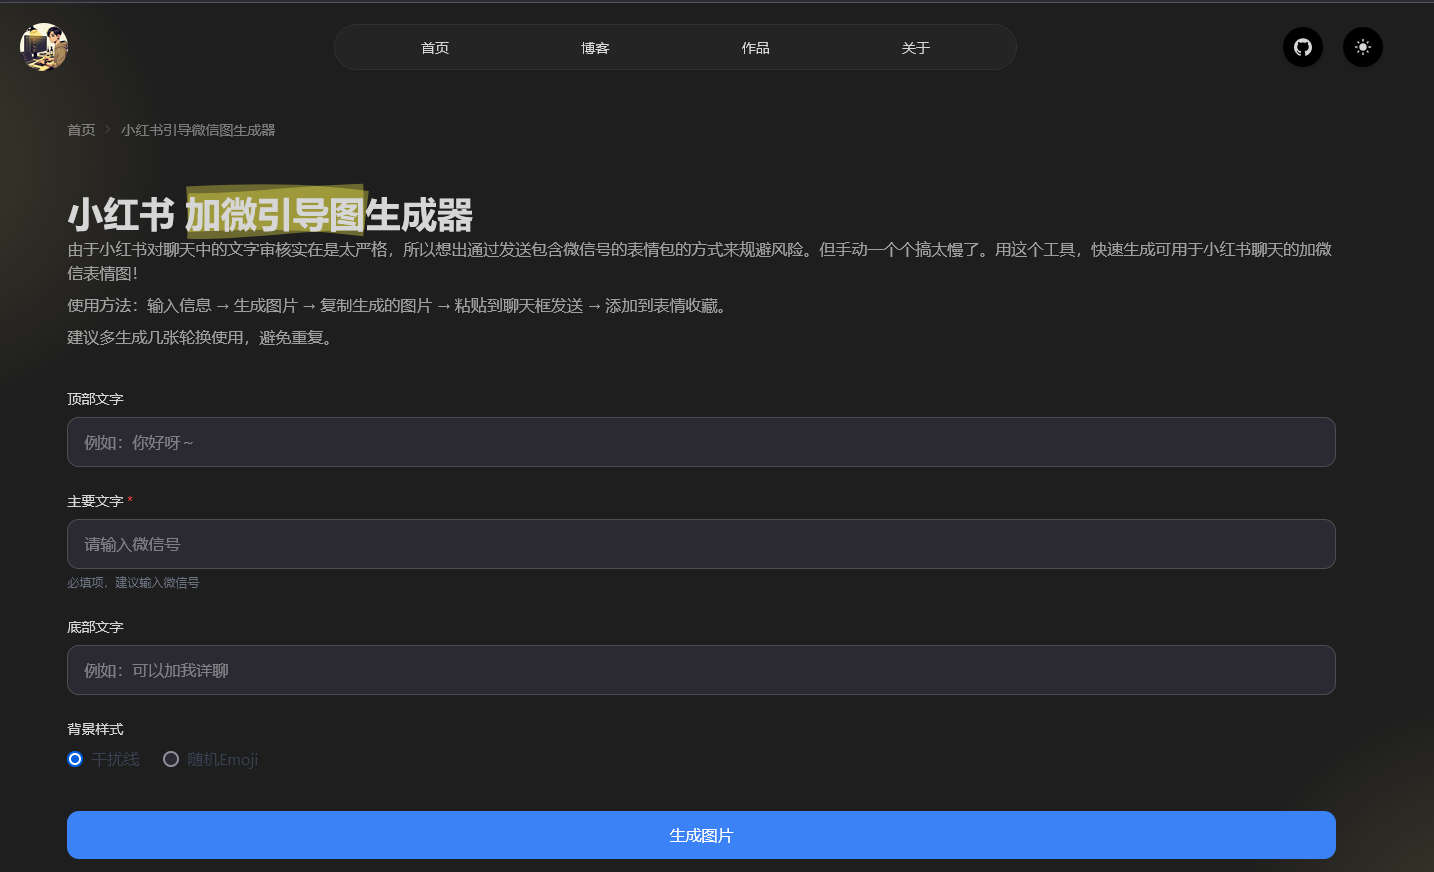Go to the 作品 navigation item
This screenshot has width=1434, height=872.
coord(755,48)
